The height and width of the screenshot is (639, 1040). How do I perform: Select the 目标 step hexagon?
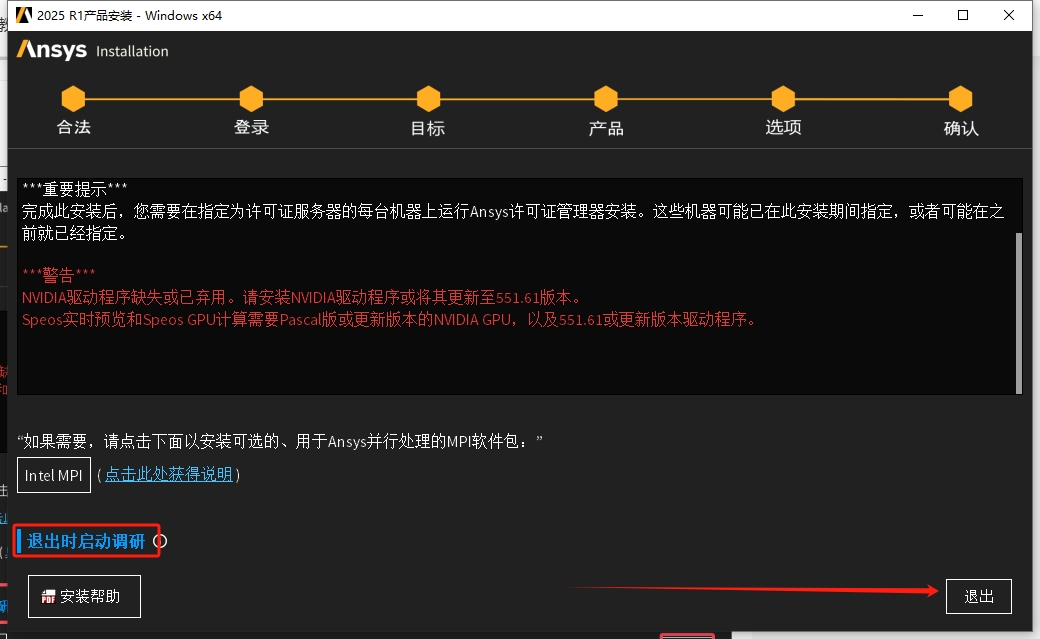point(428,99)
